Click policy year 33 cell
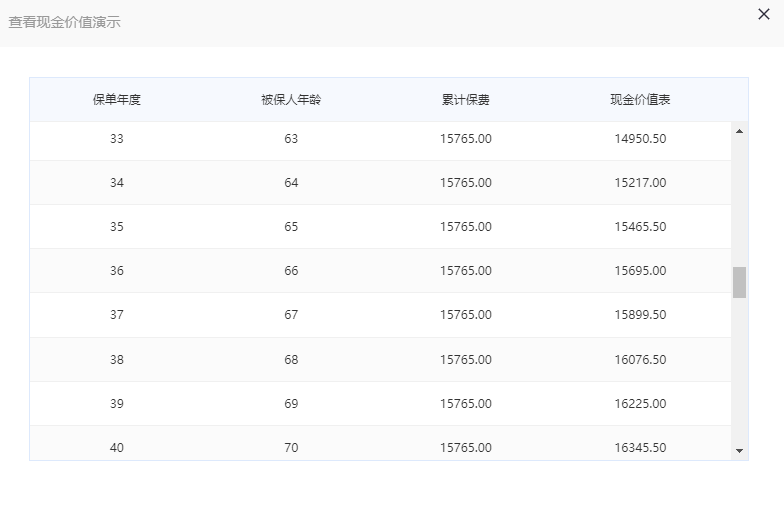Image resolution: width=784 pixels, height=507 pixels. coord(116,138)
